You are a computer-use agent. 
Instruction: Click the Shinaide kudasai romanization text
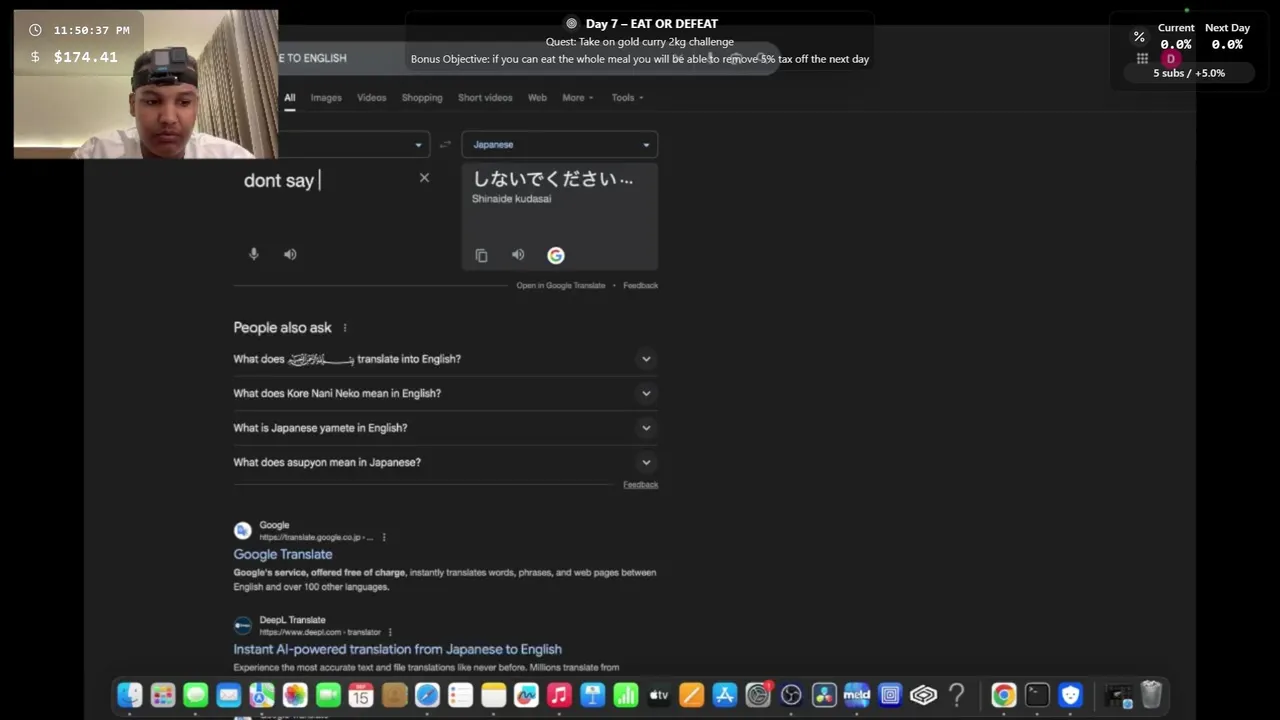[x=511, y=199]
